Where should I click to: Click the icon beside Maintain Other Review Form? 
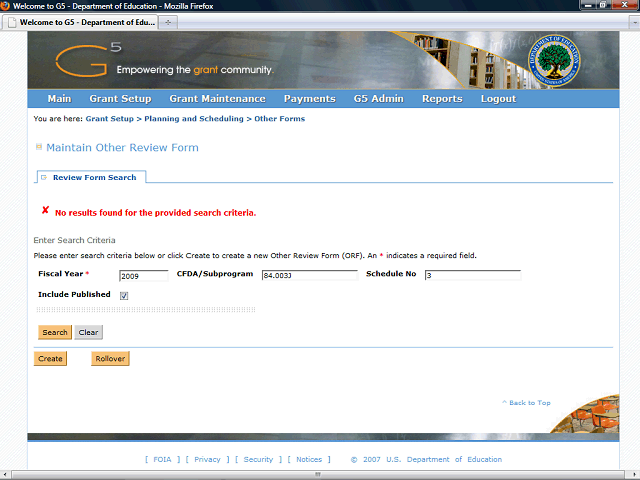pyautogui.click(x=39, y=147)
